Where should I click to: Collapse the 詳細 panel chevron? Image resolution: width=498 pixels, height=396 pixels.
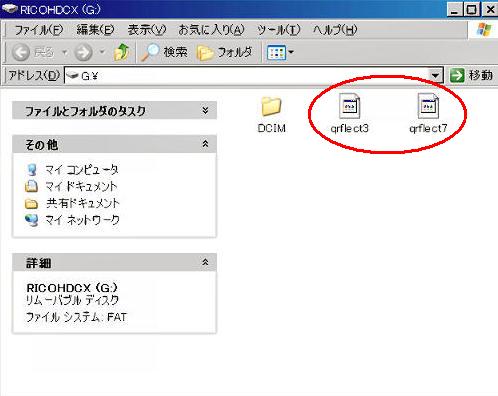[x=205, y=262]
